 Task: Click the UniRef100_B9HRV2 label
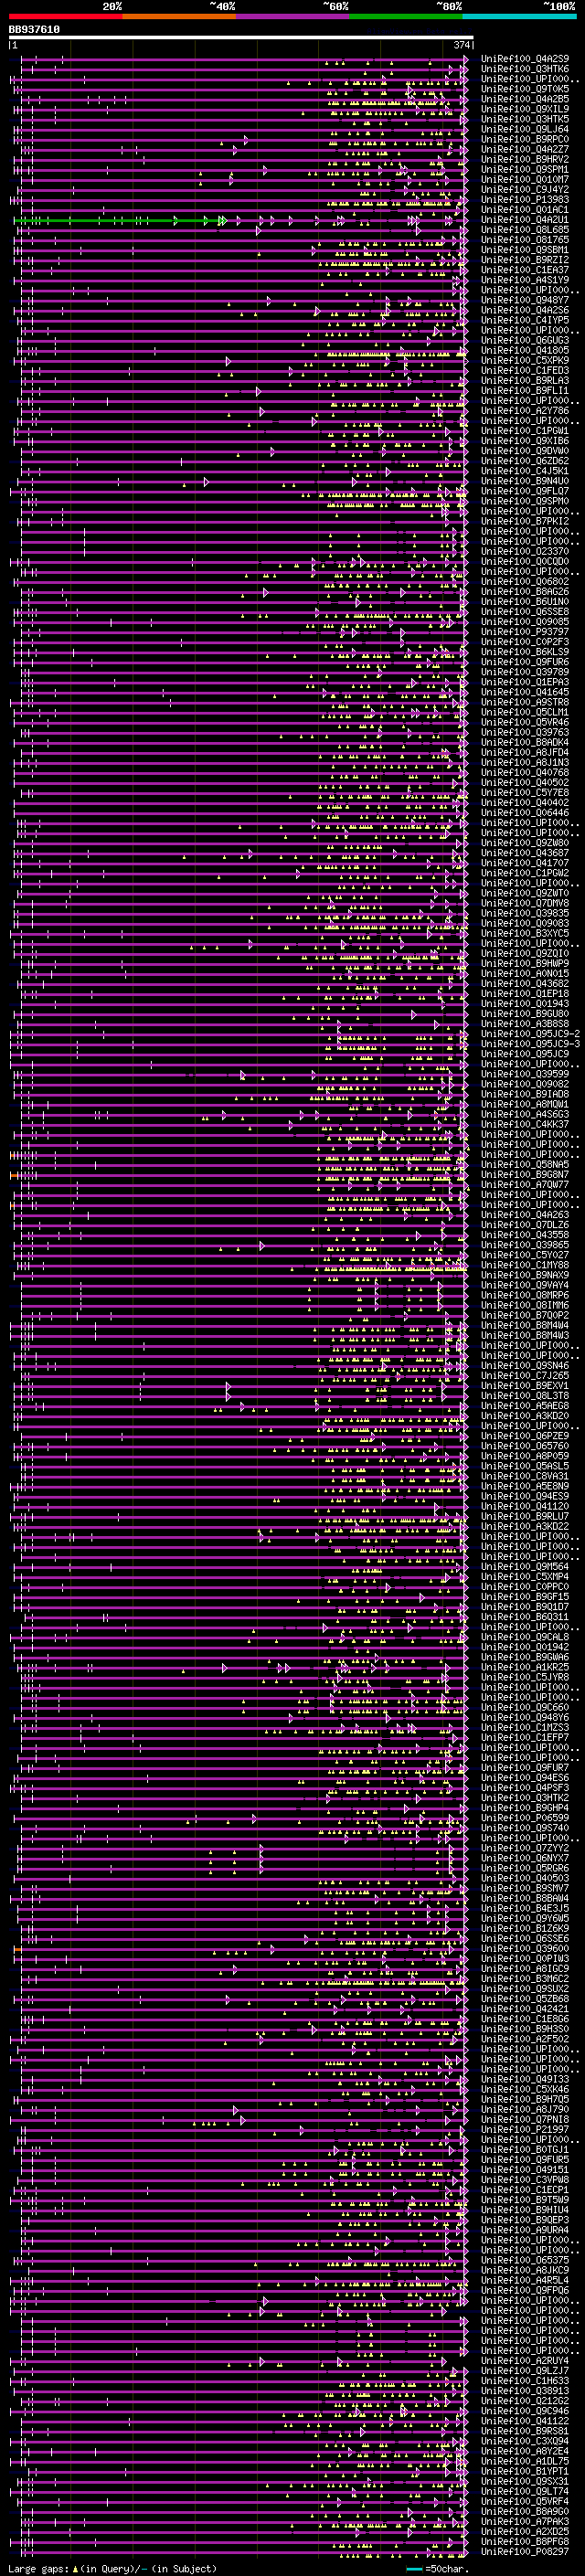(525, 159)
